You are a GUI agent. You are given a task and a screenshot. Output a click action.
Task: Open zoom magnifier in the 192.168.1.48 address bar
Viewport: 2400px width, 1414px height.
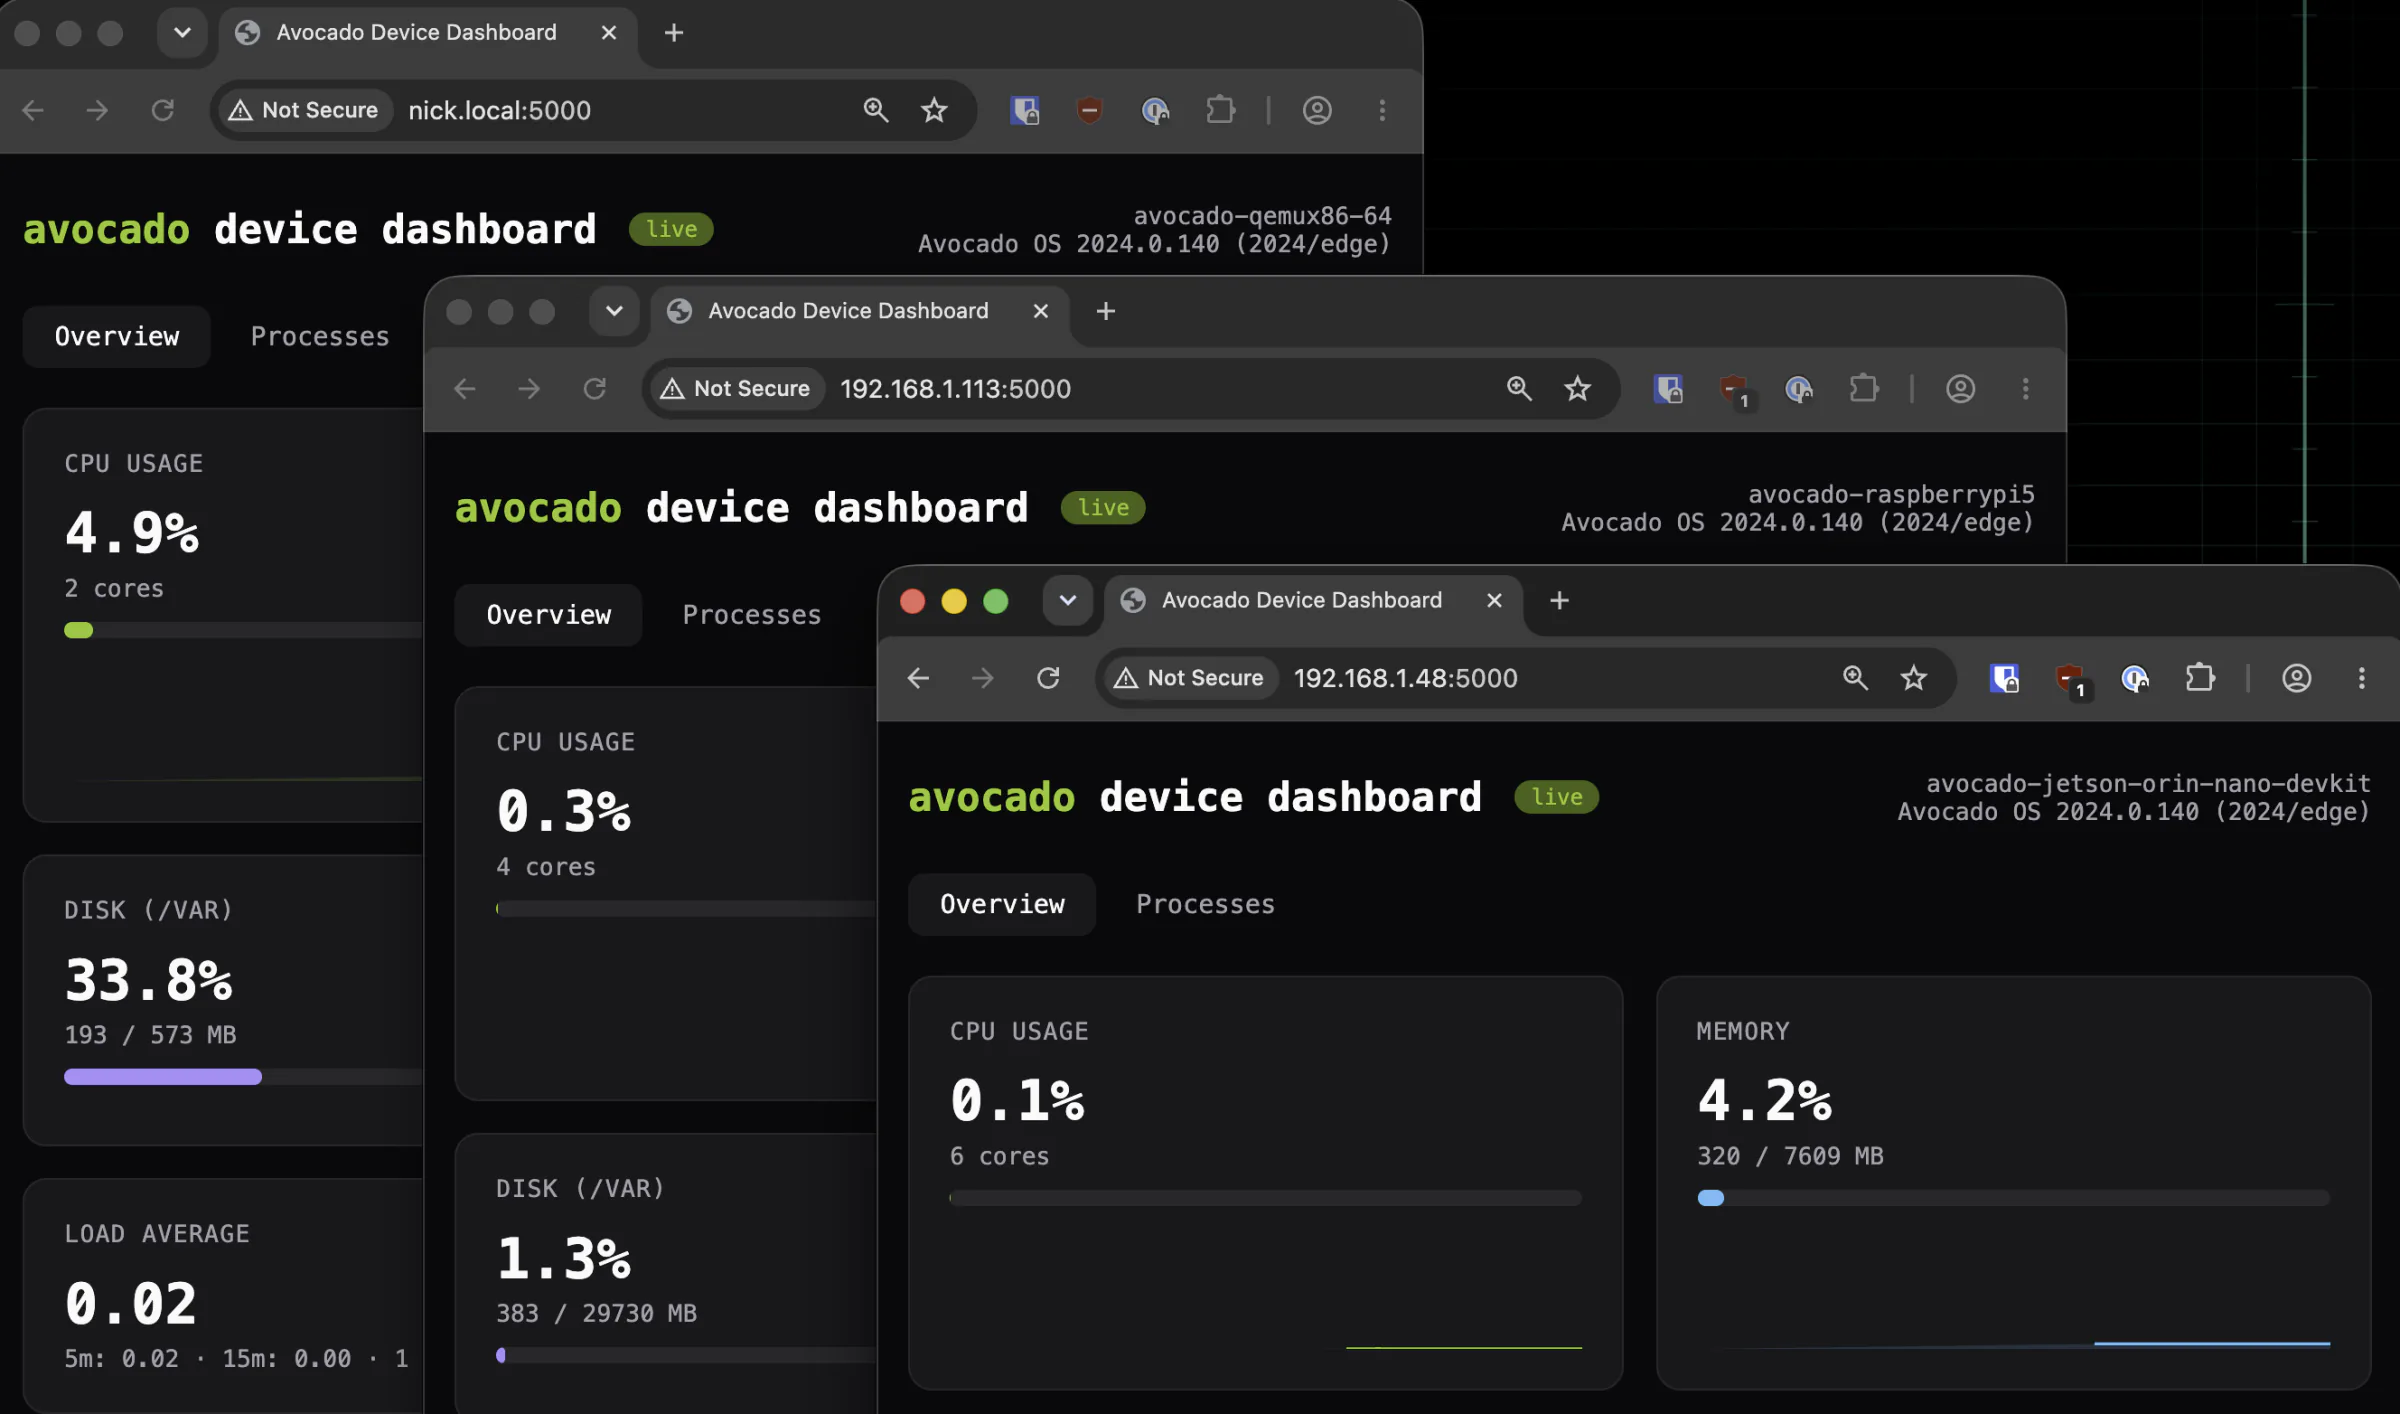1855,678
